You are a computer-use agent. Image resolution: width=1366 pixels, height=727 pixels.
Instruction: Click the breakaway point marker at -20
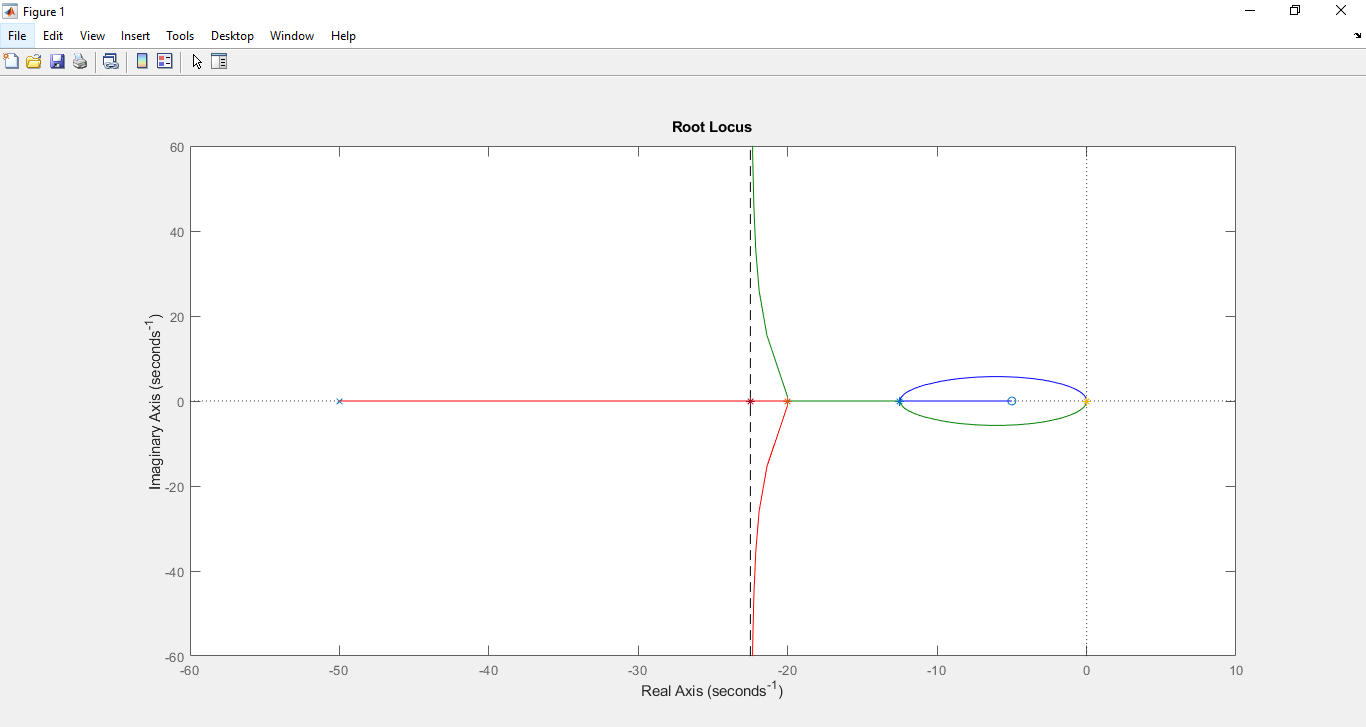click(x=788, y=401)
